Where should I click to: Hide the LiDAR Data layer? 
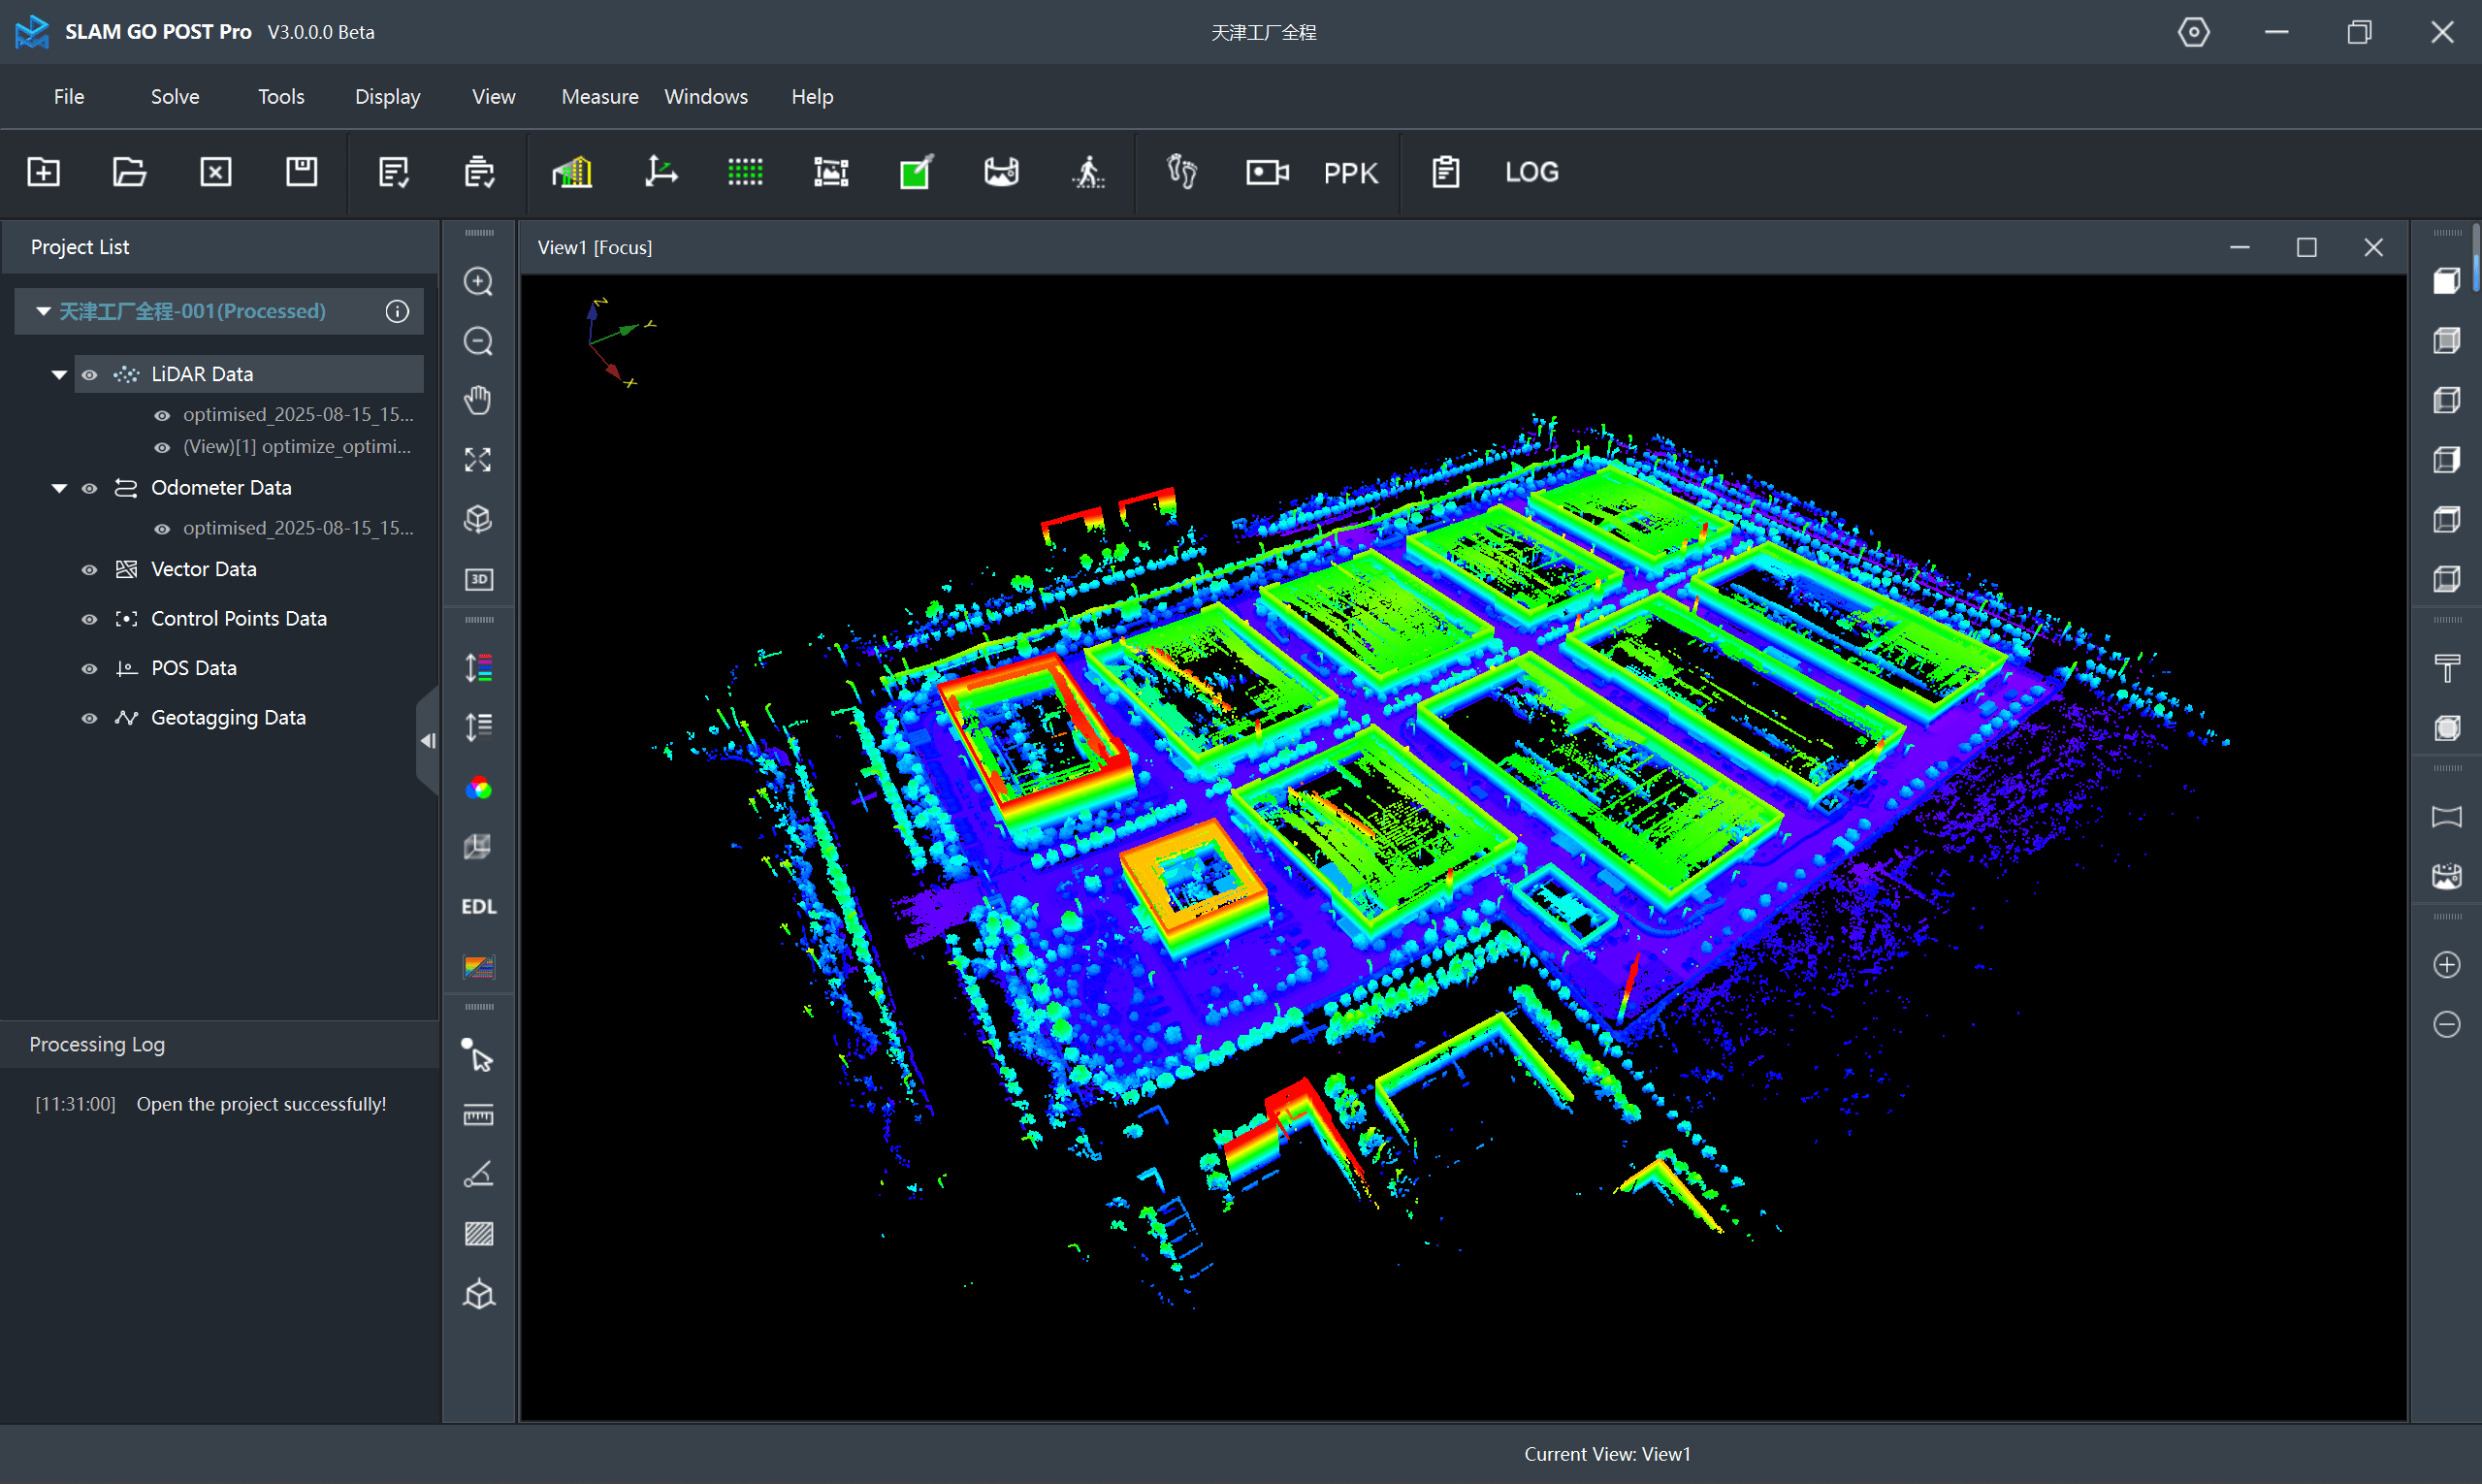[90, 374]
